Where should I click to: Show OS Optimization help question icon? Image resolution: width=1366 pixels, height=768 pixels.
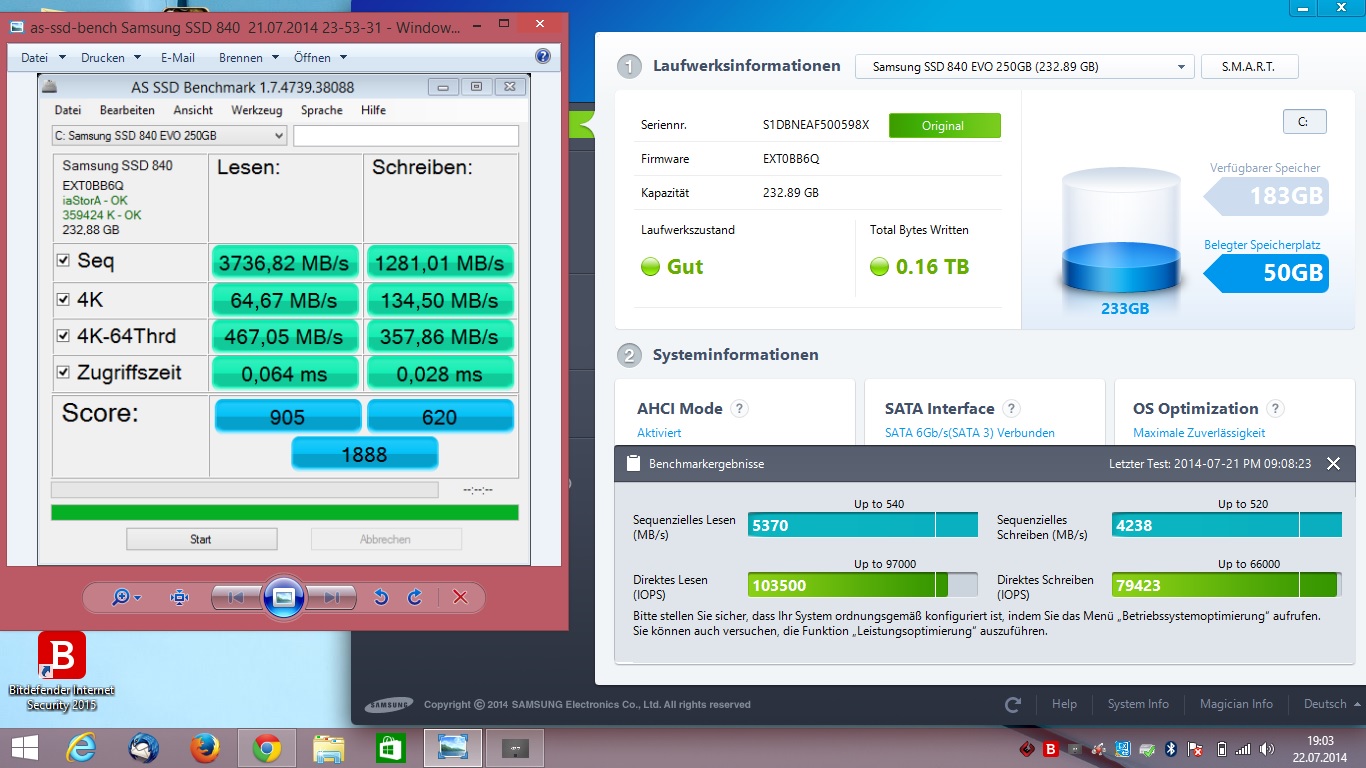point(1275,408)
